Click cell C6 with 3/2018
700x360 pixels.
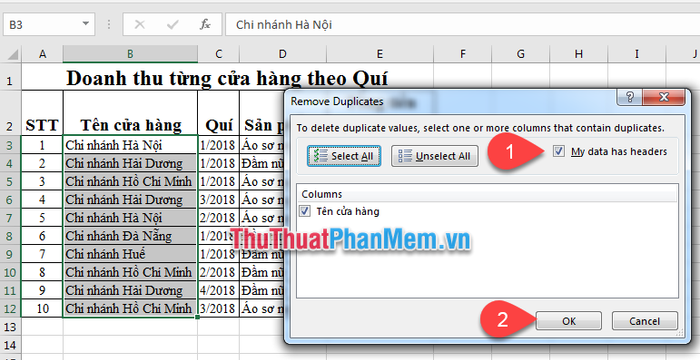pyautogui.click(x=218, y=199)
